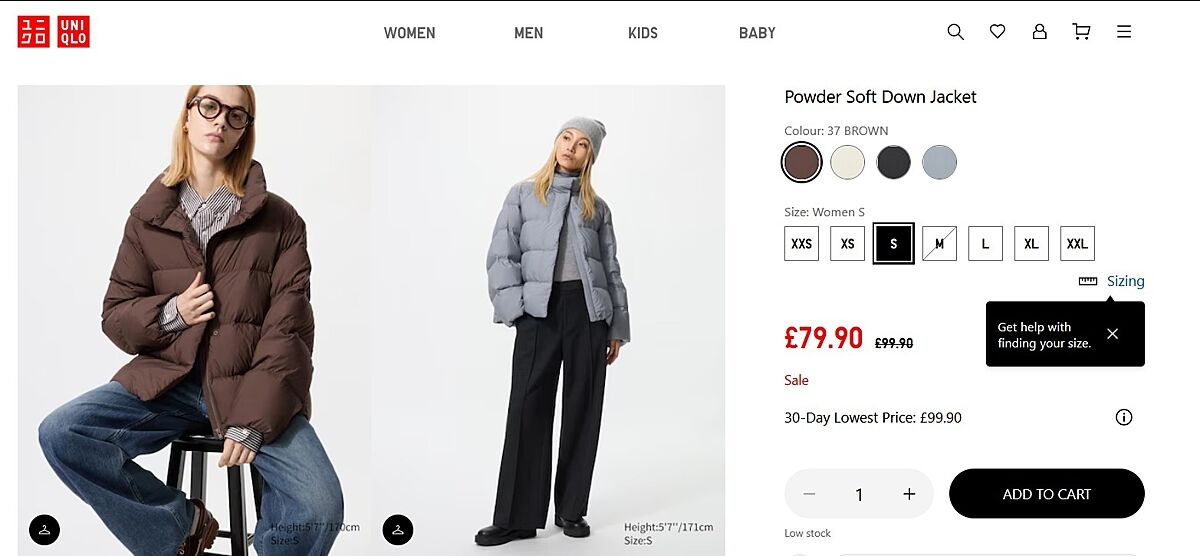Open the search icon
Image resolution: width=1200 pixels, height=556 pixels.
(x=955, y=32)
